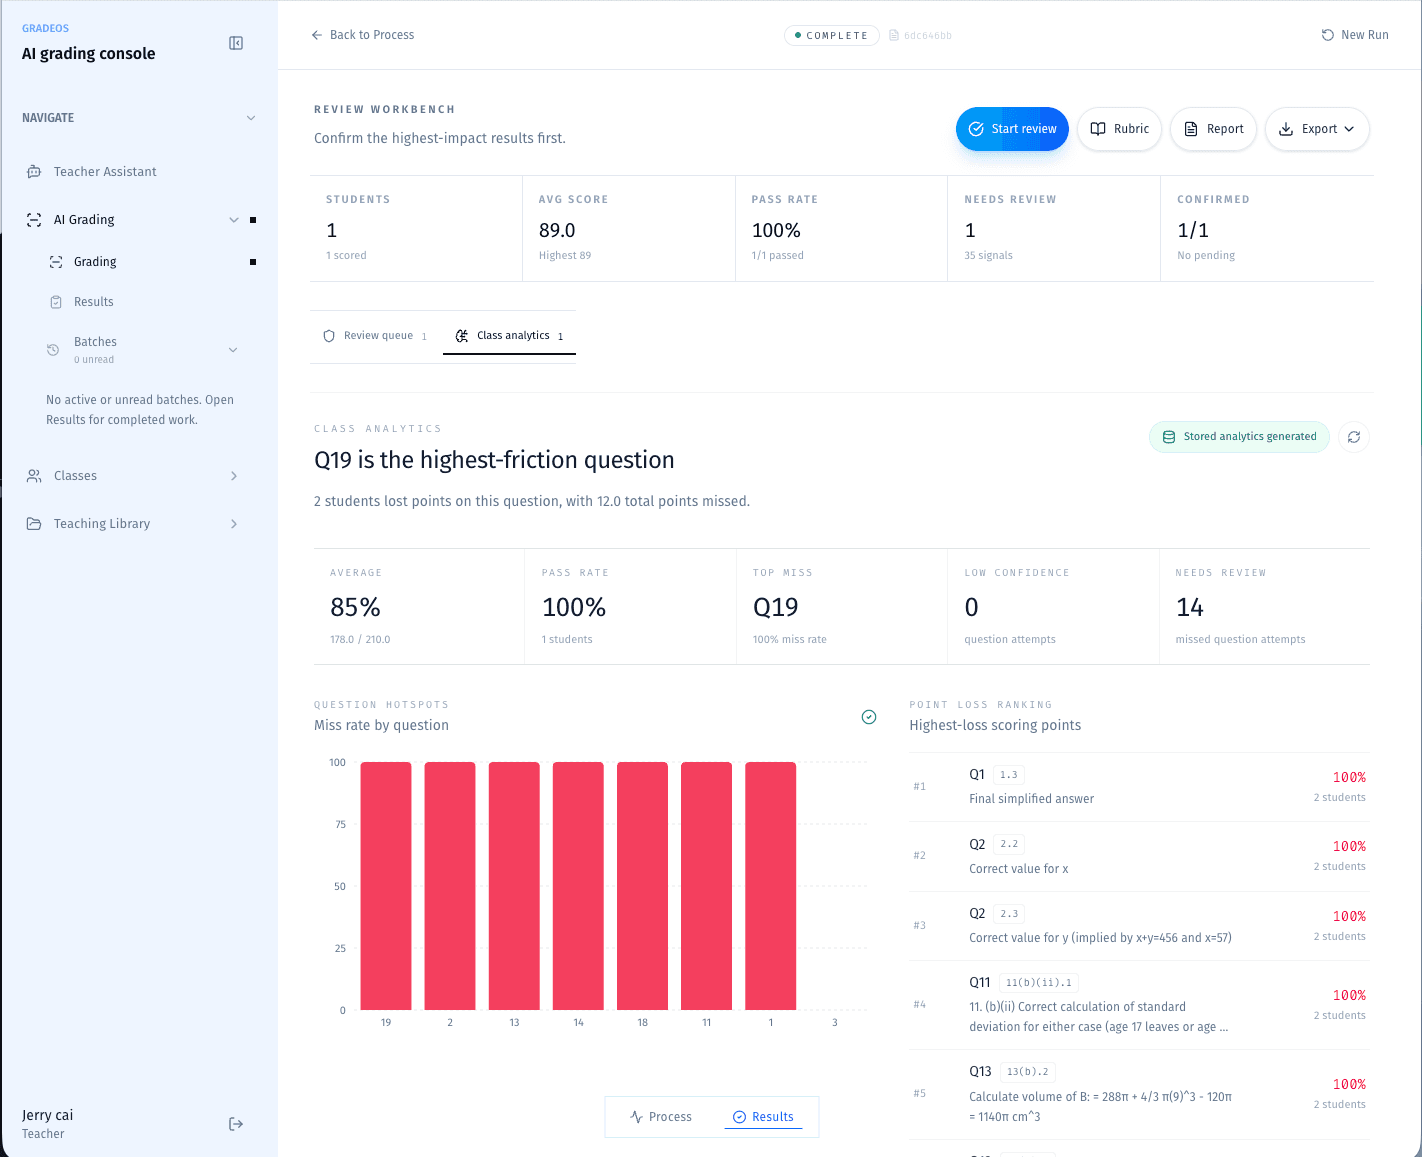Open the Q2 Correct value for y row
Screen dimensions: 1422x1157
1139,926
